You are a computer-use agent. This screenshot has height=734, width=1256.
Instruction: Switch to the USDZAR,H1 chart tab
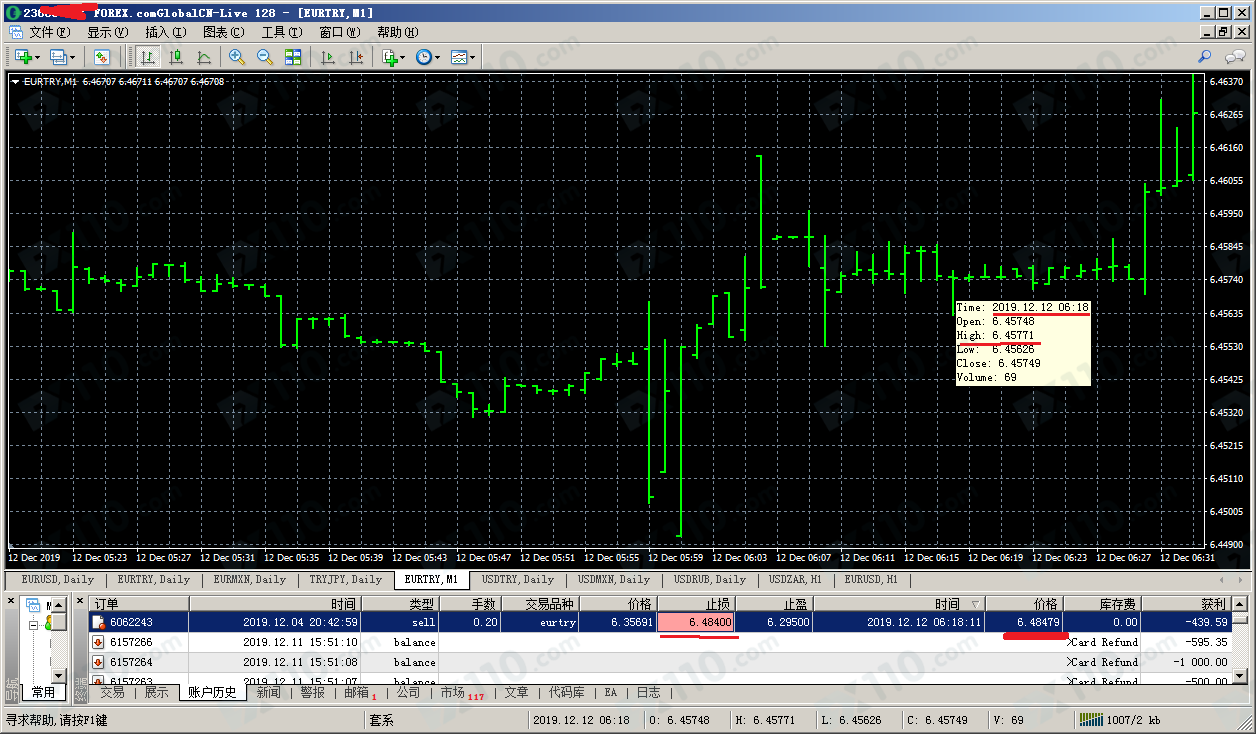(795, 579)
